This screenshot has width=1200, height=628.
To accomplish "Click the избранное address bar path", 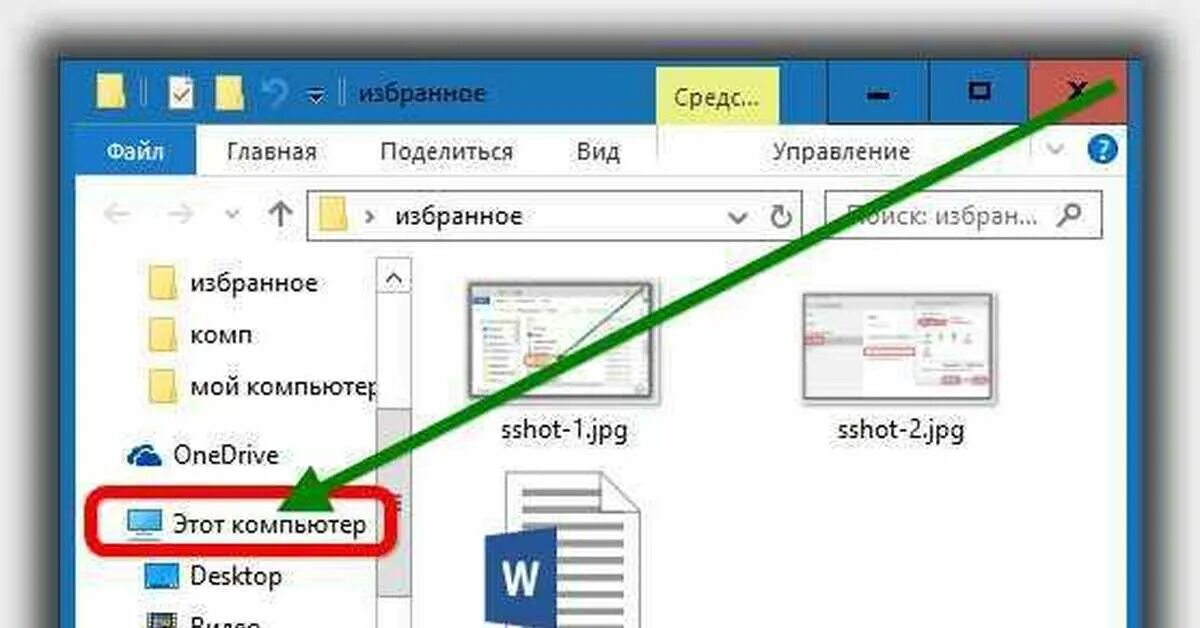I will pos(458,216).
